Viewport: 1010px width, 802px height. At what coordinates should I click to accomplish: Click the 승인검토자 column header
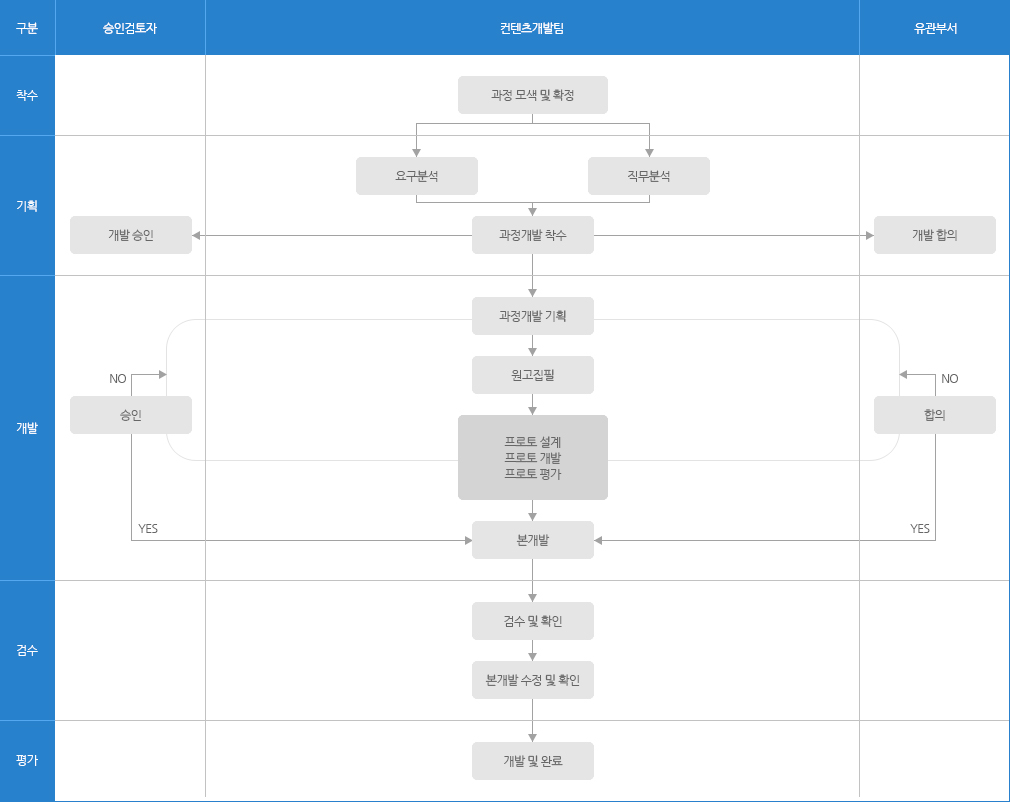tap(130, 28)
